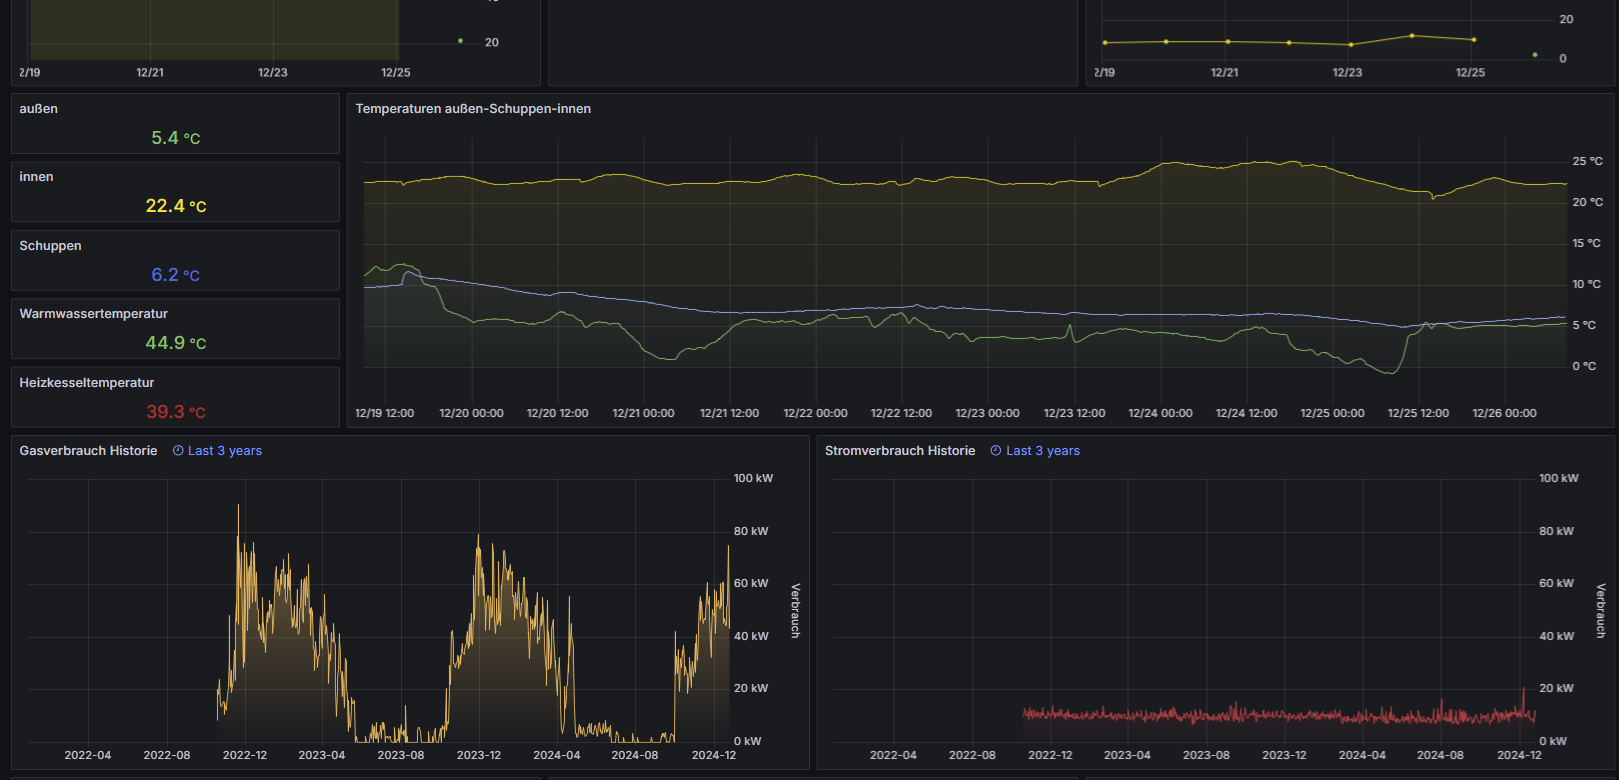This screenshot has height=780, width=1619.
Task: Select the 5.4 °C außen stat value
Action: pos(176,138)
